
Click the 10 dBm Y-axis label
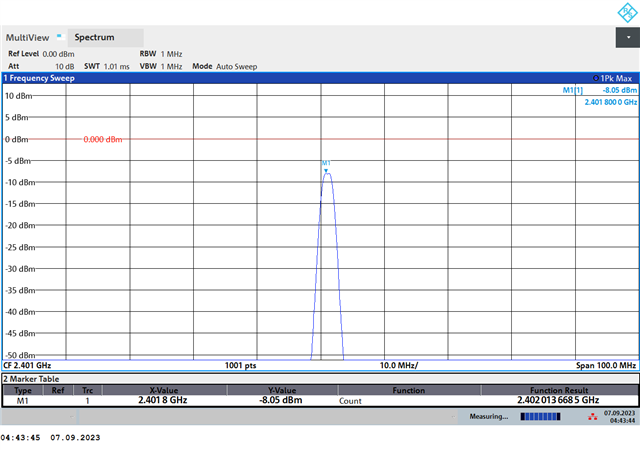click(18, 96)
